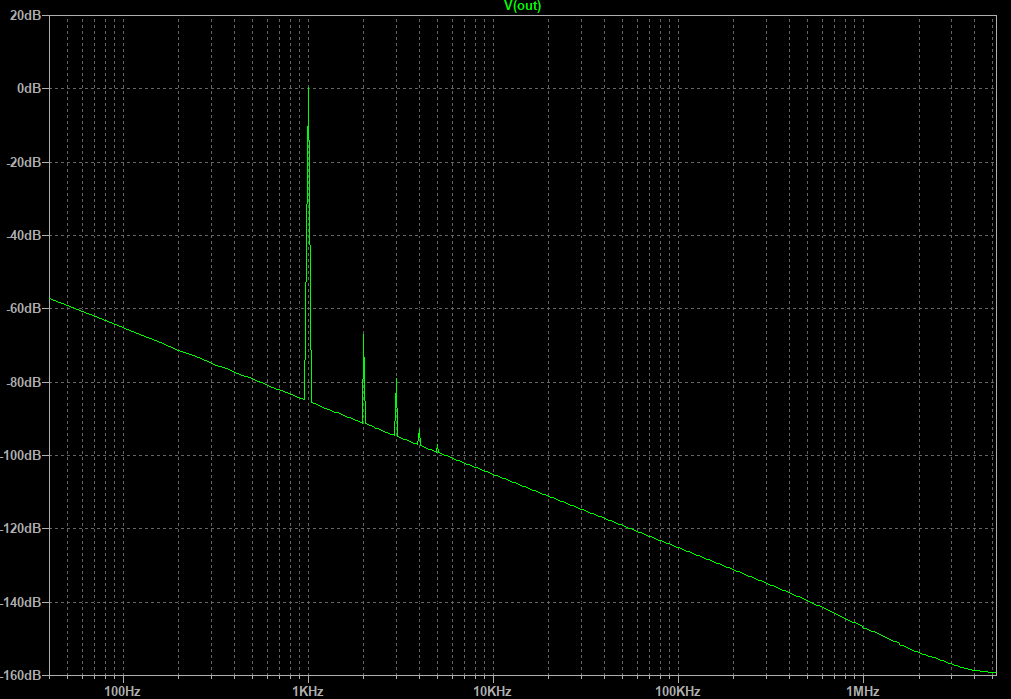Click the 10KHz frequency label

[493, 691]
